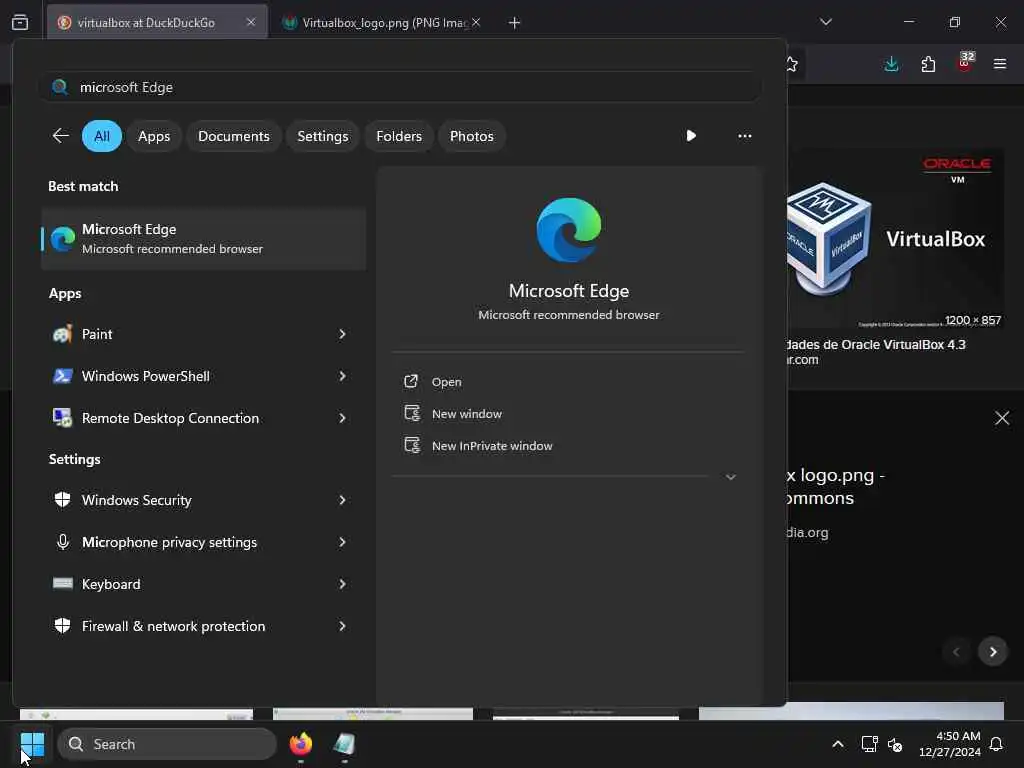
Task: Click the search field containing microsoft Edge
Action: [x=400, y=87]
